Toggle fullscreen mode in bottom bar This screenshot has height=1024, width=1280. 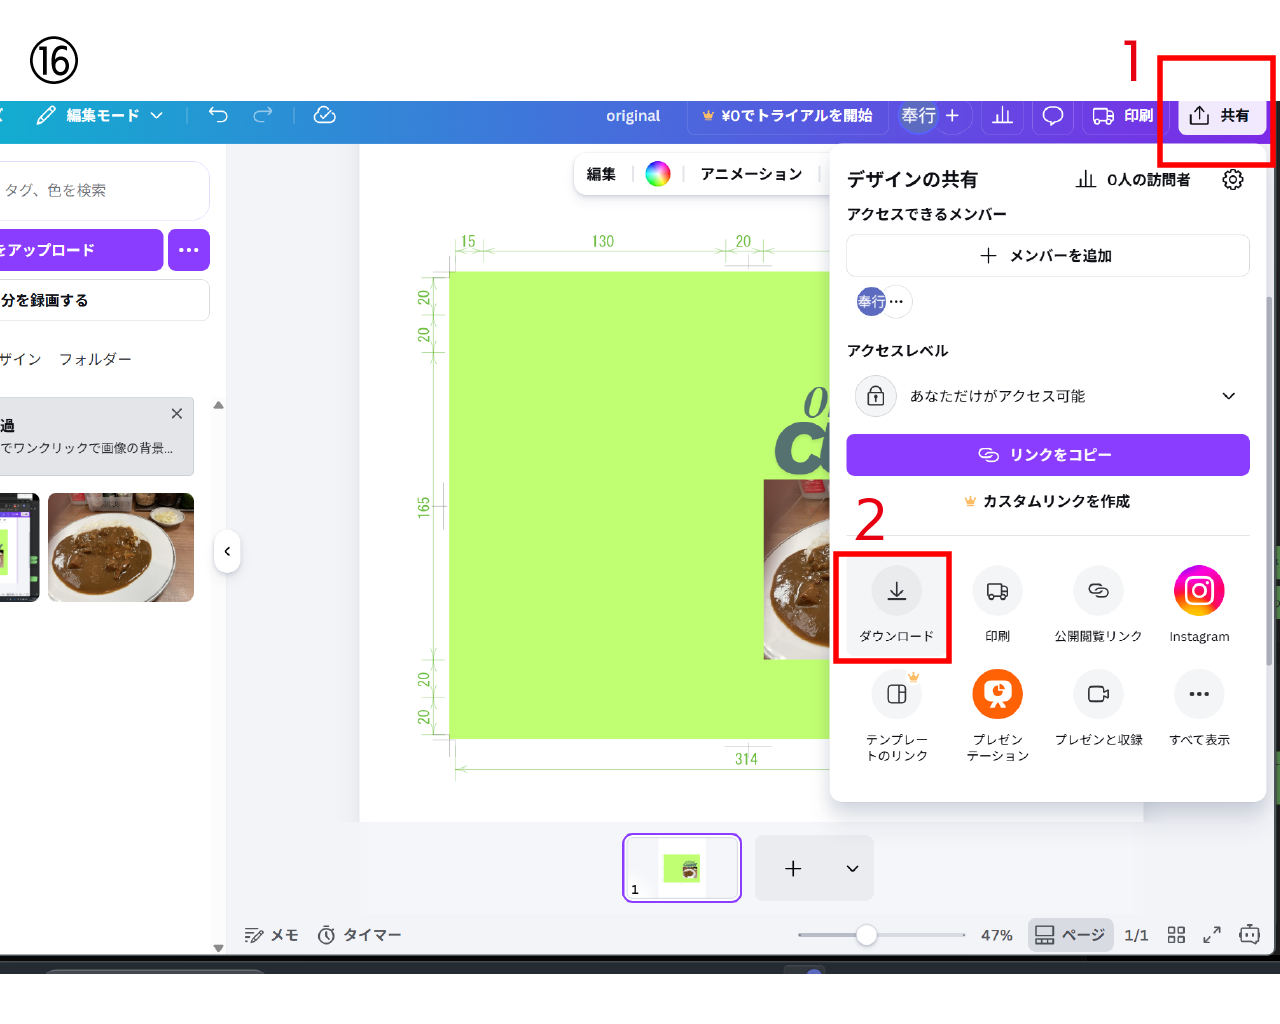click(1212, 935)
